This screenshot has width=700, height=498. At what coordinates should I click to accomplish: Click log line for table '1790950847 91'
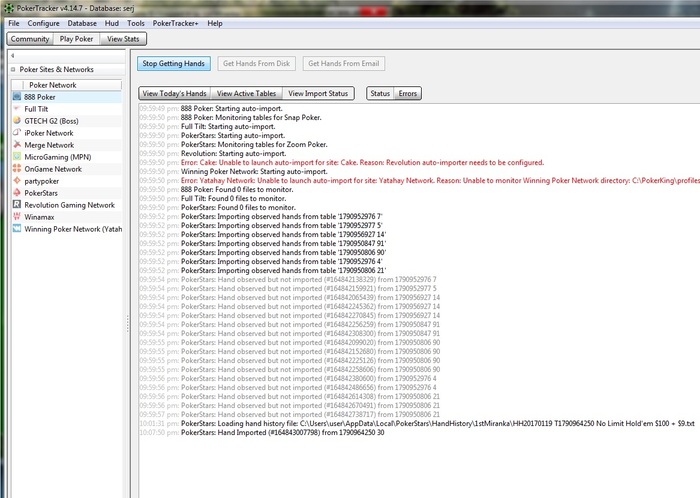(x=262, y=243)
